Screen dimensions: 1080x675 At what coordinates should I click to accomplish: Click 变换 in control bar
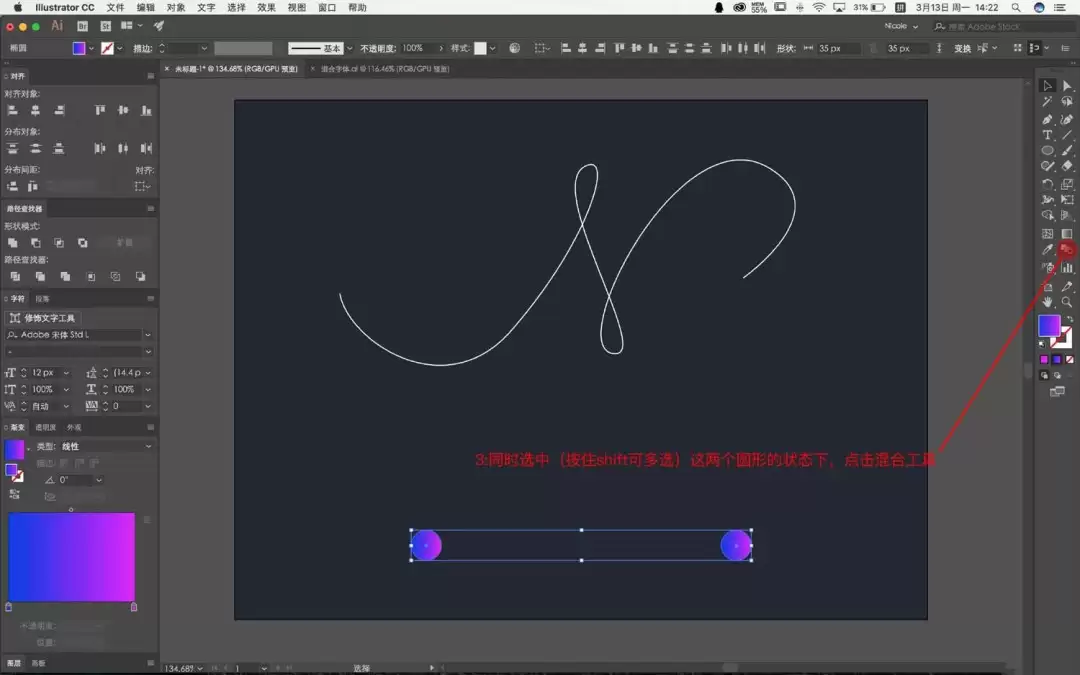[962, 48]
